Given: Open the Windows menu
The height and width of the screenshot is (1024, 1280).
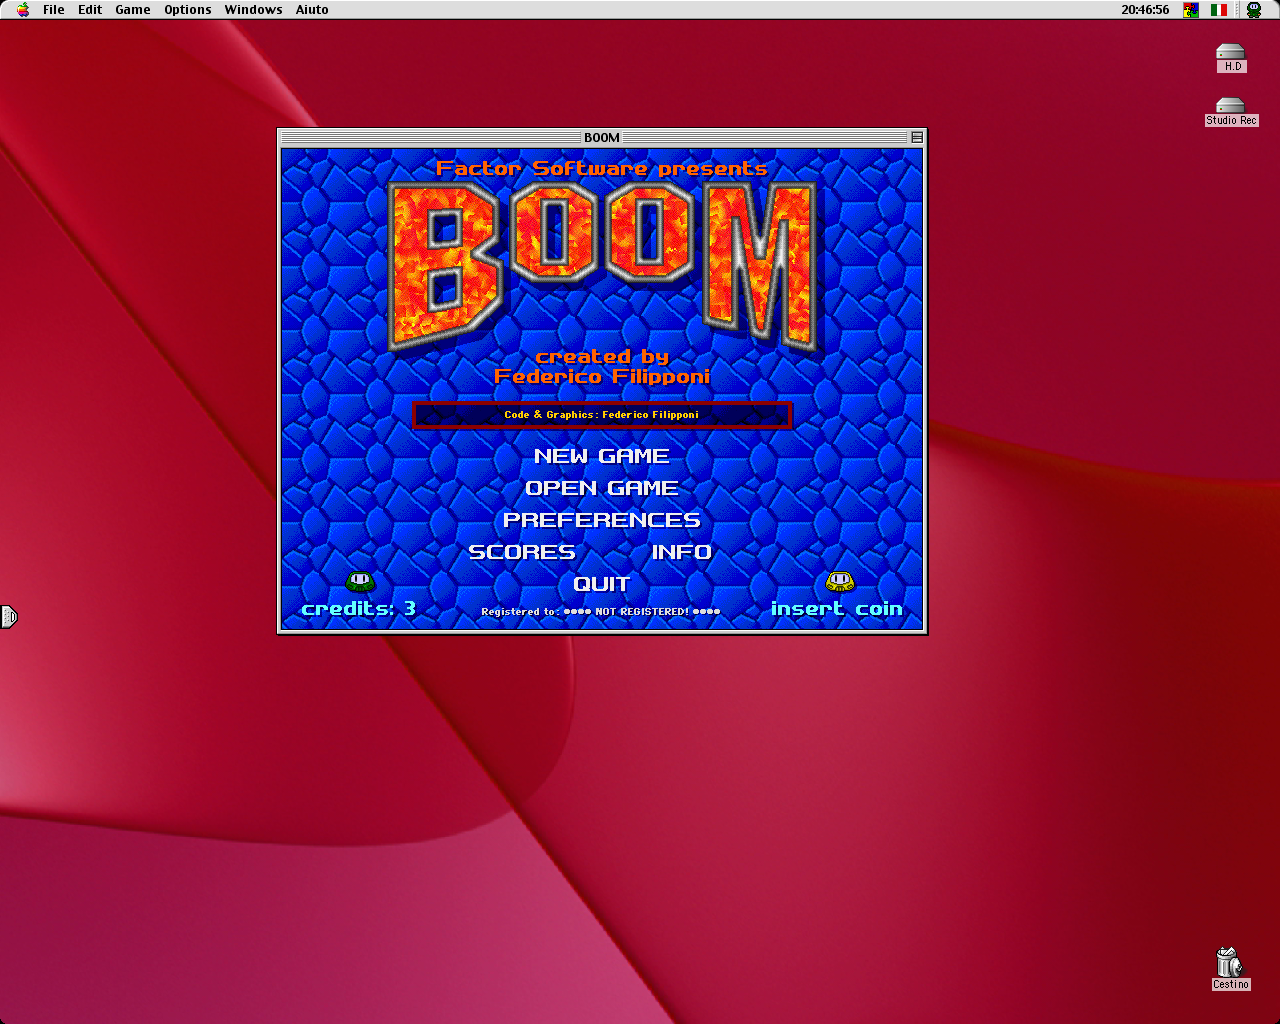Looking at the screenshot, I should (x=253, y=9).
